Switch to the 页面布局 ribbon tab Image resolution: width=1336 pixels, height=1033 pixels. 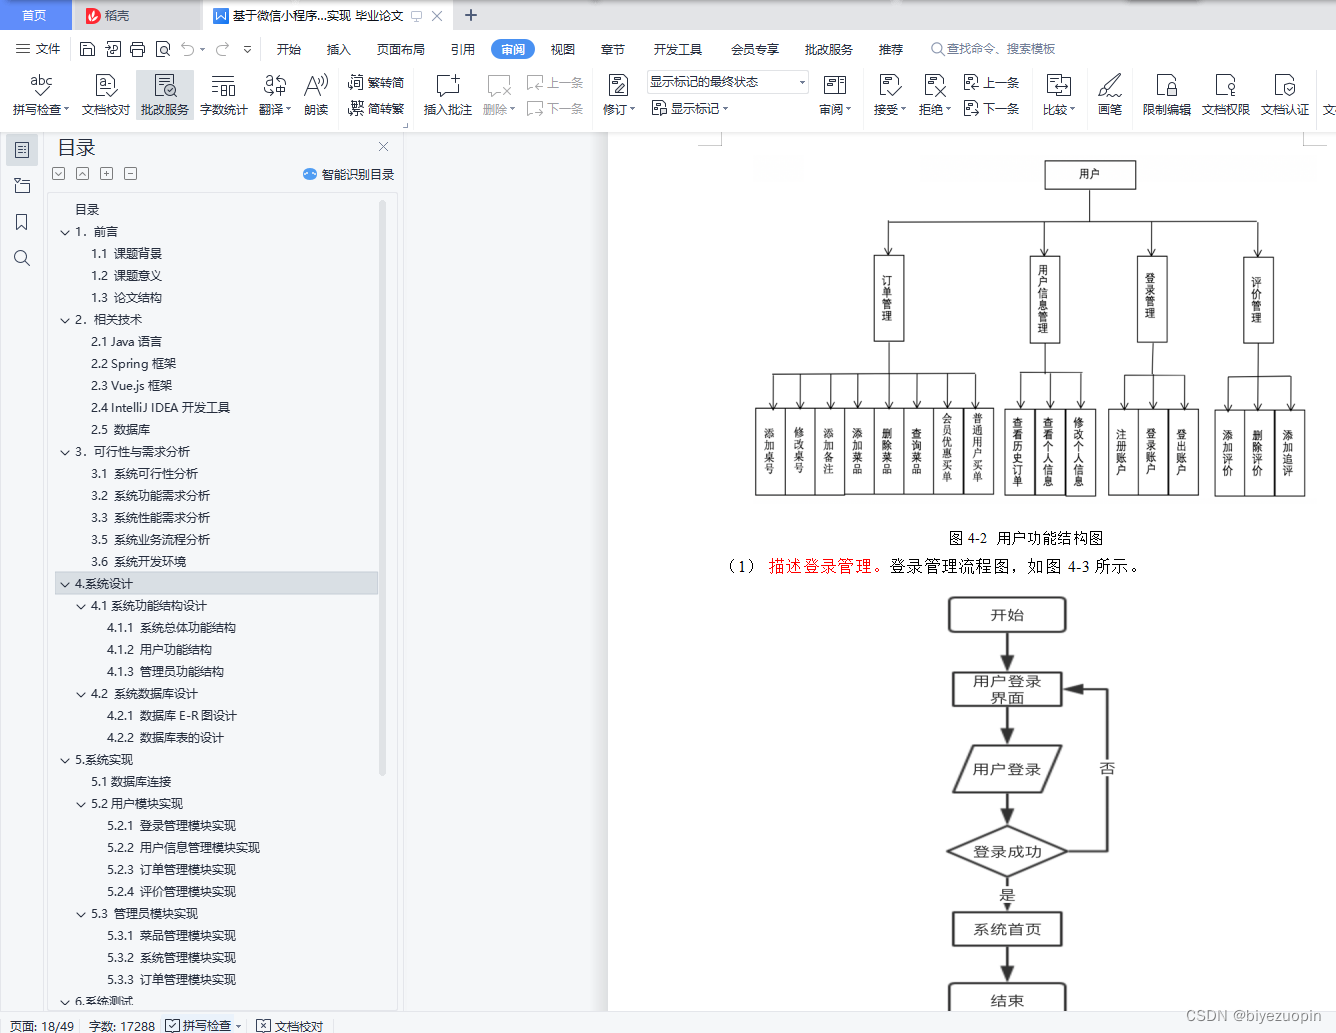(401, 49)
